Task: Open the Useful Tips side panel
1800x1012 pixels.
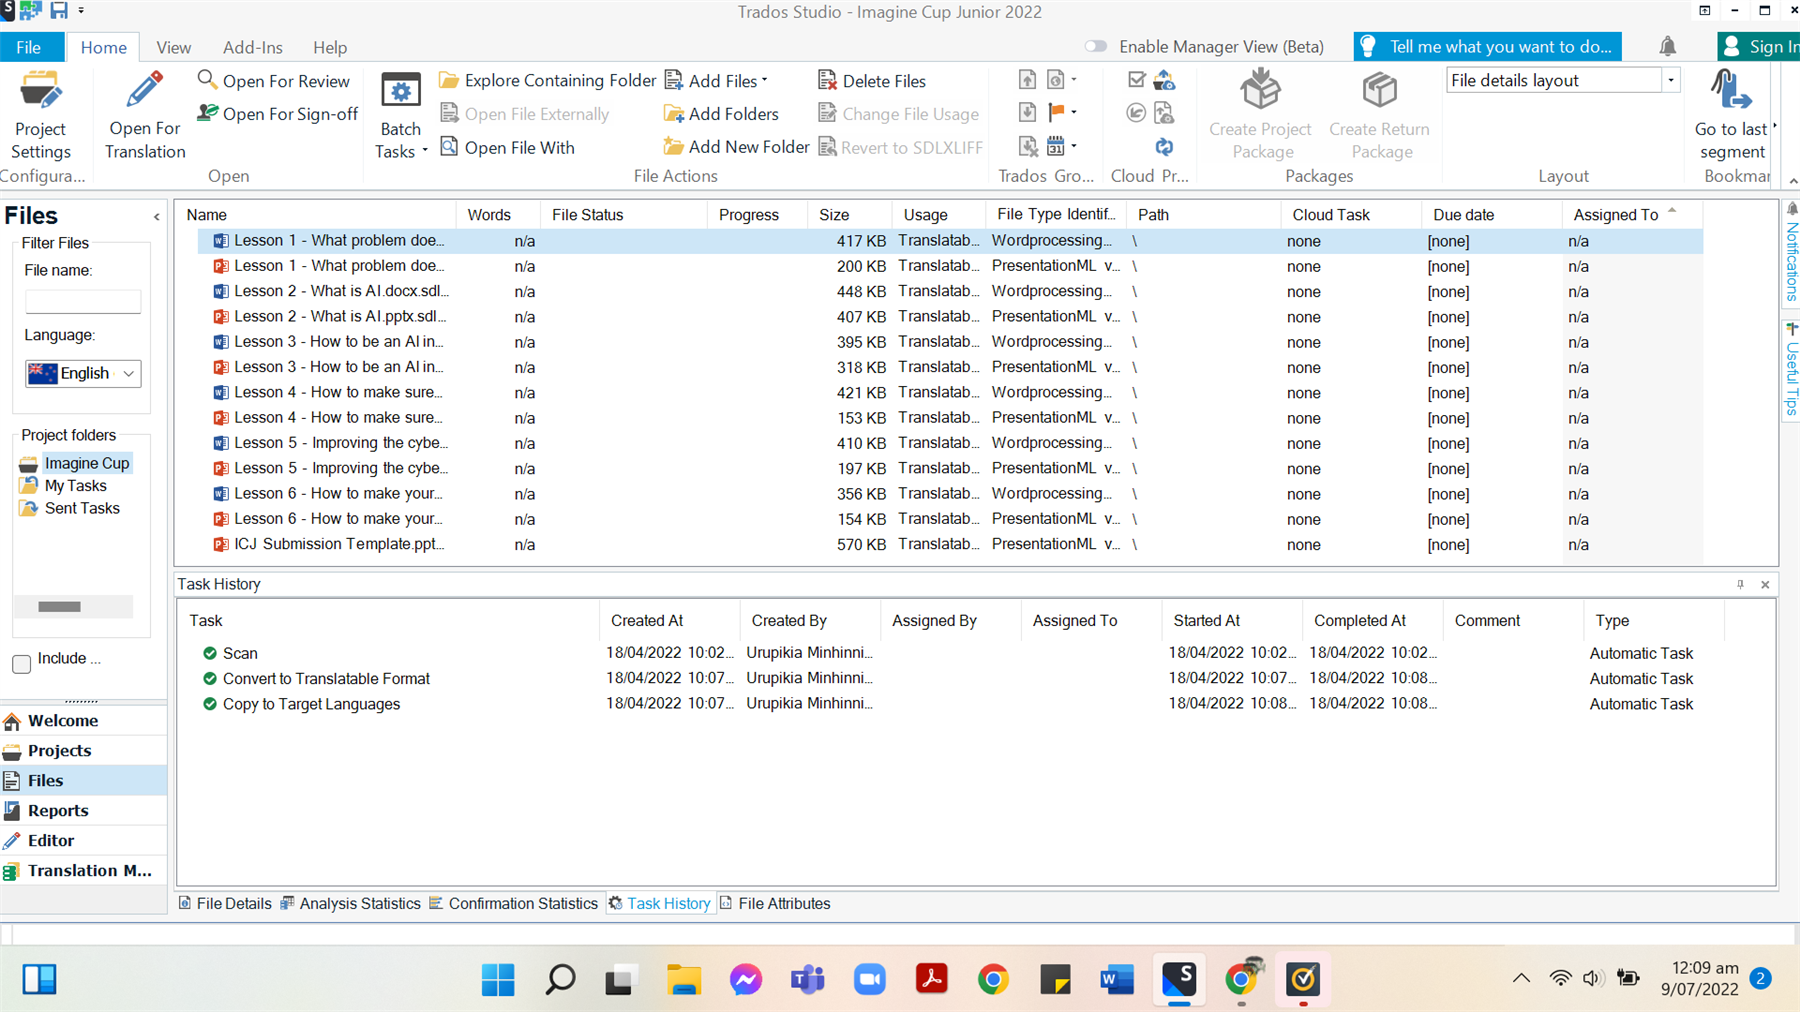Action: [1791, 370]
